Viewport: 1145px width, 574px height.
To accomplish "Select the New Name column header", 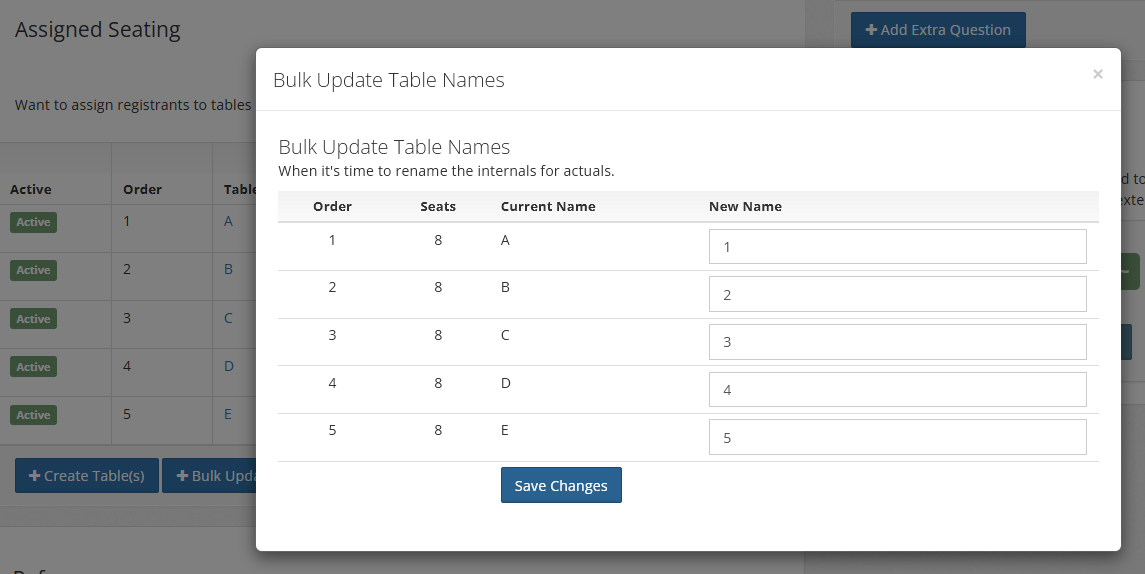I will [745, 207].
